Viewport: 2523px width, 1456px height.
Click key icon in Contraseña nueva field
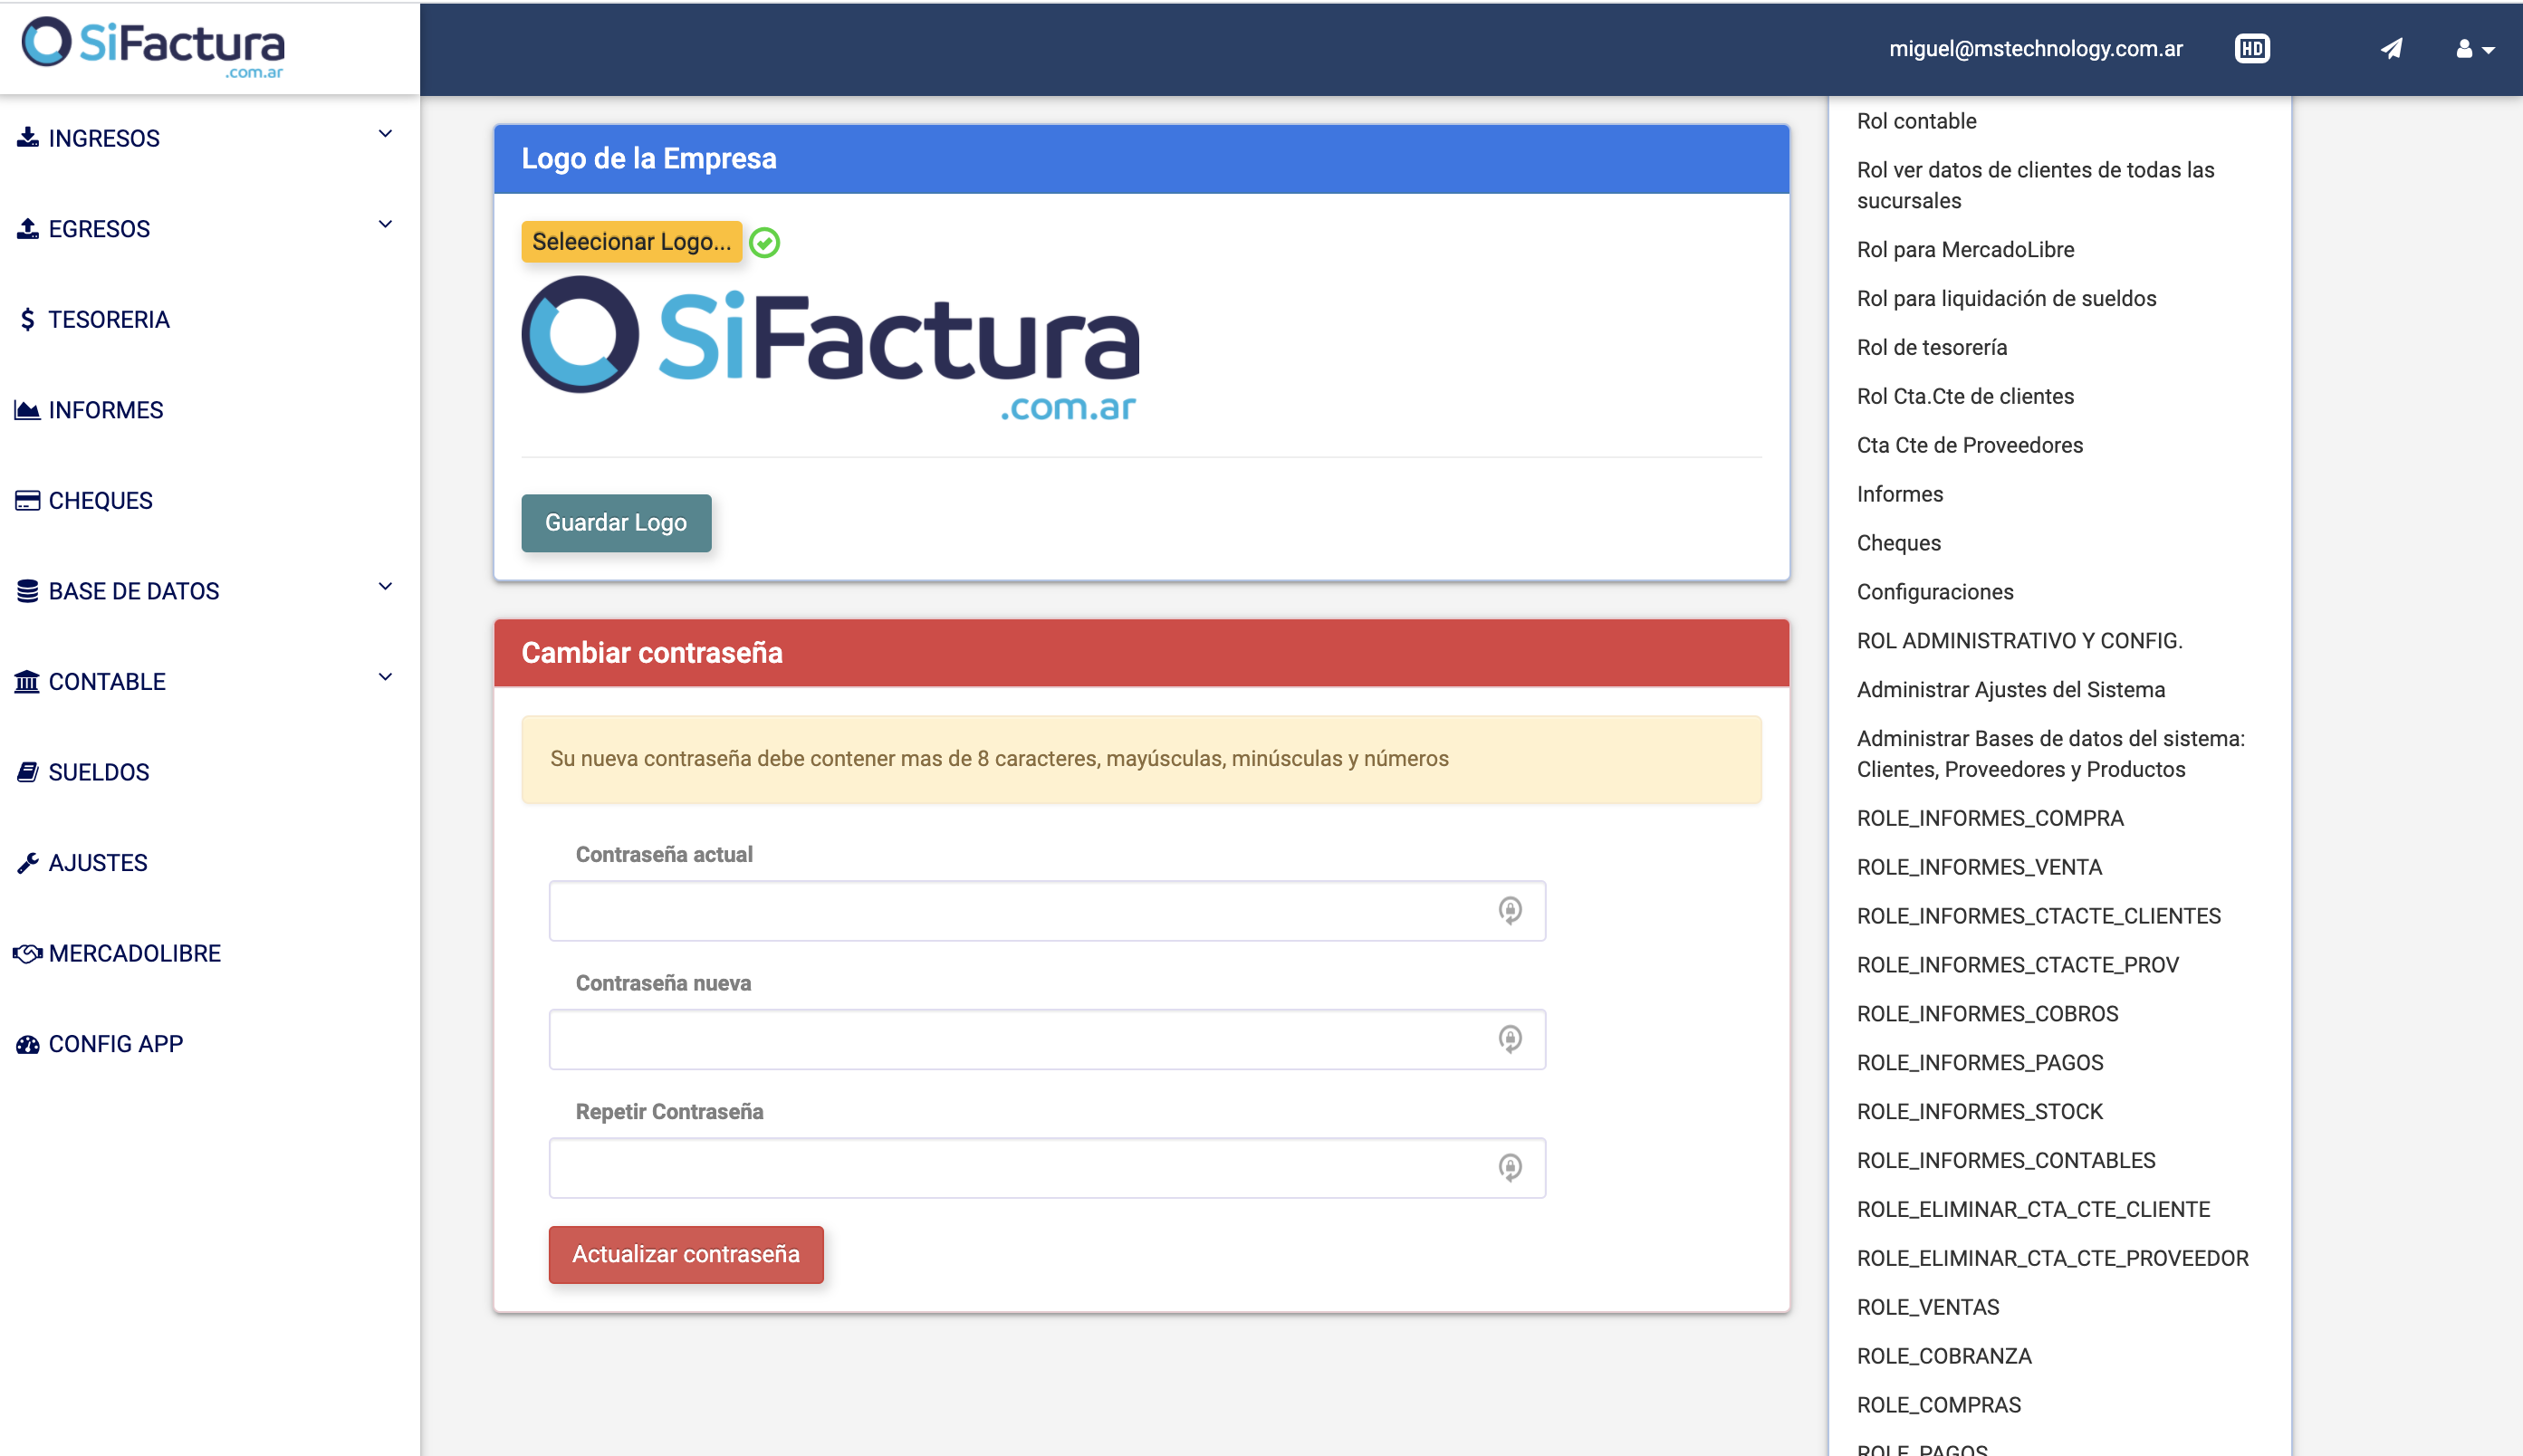[x=1510, y=1039]
